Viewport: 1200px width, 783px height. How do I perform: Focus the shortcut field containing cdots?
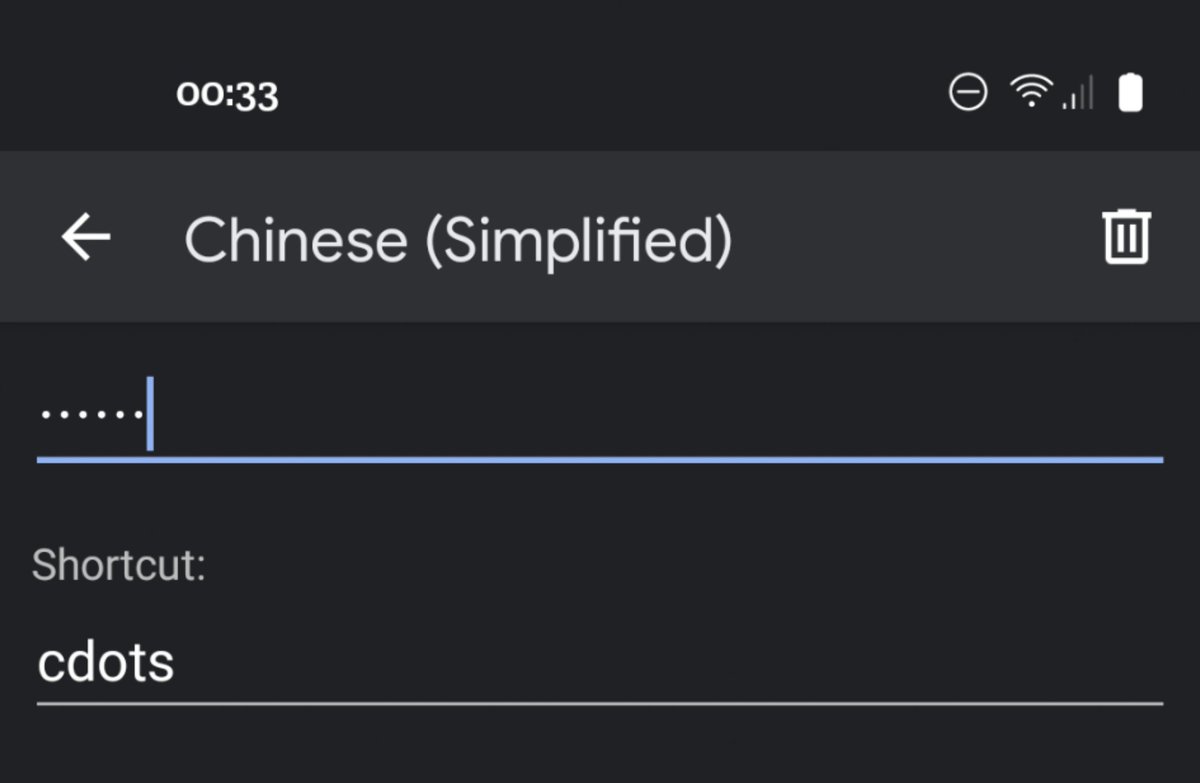coord(600,662)
